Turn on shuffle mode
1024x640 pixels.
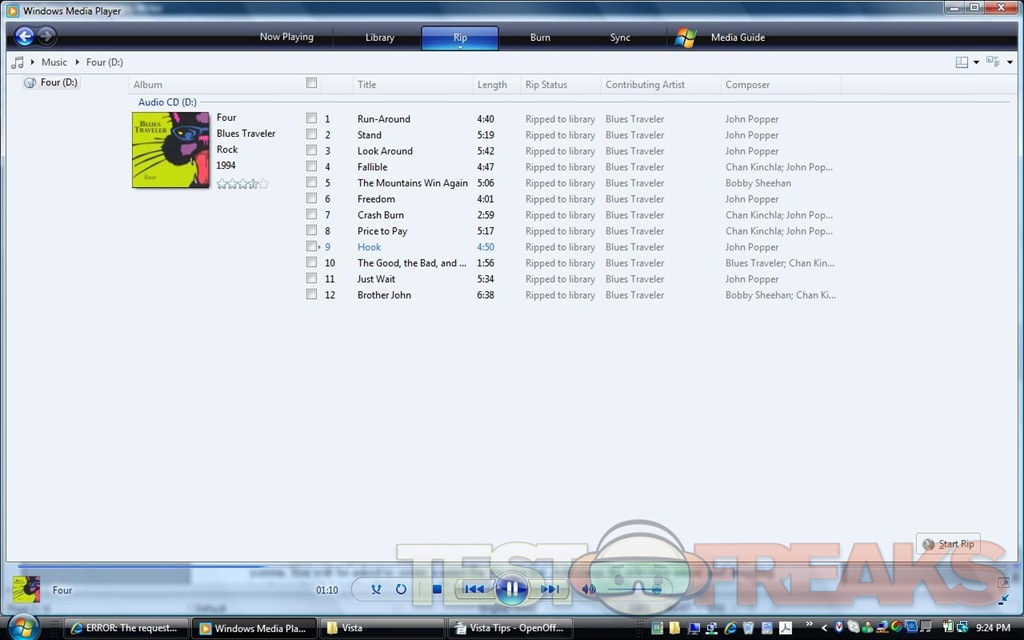(x=376, y=590)
